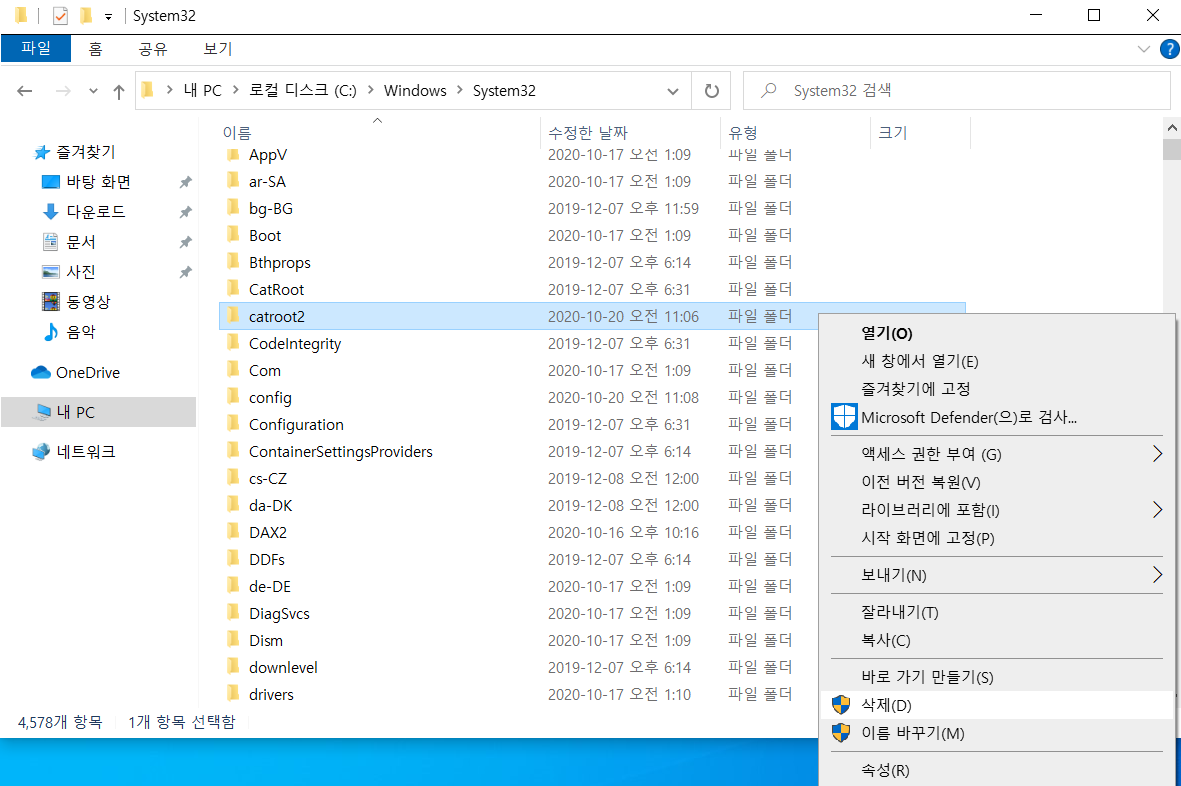Image resolution: width=1181 pixels, height=786 pixels.
Task: Click the Forward navigation arrow
Action: click(63, 91)
